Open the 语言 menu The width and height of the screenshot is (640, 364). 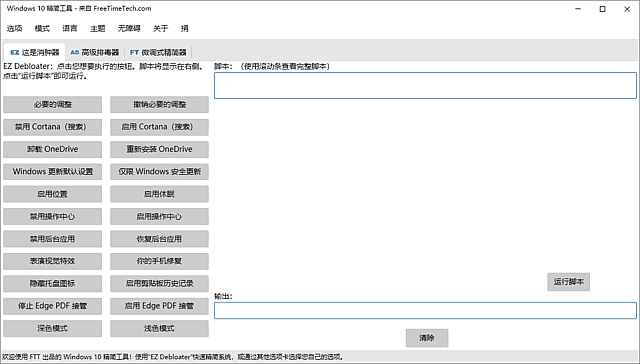70,29
